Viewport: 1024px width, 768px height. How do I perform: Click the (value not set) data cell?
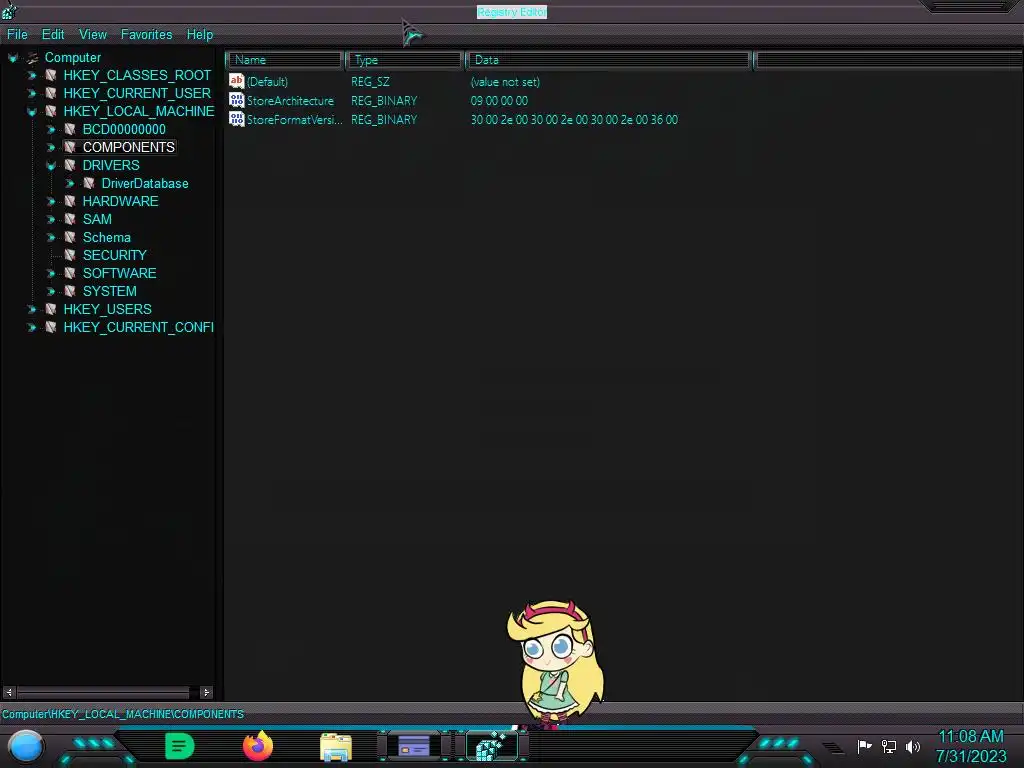click(x=505, y=82)
